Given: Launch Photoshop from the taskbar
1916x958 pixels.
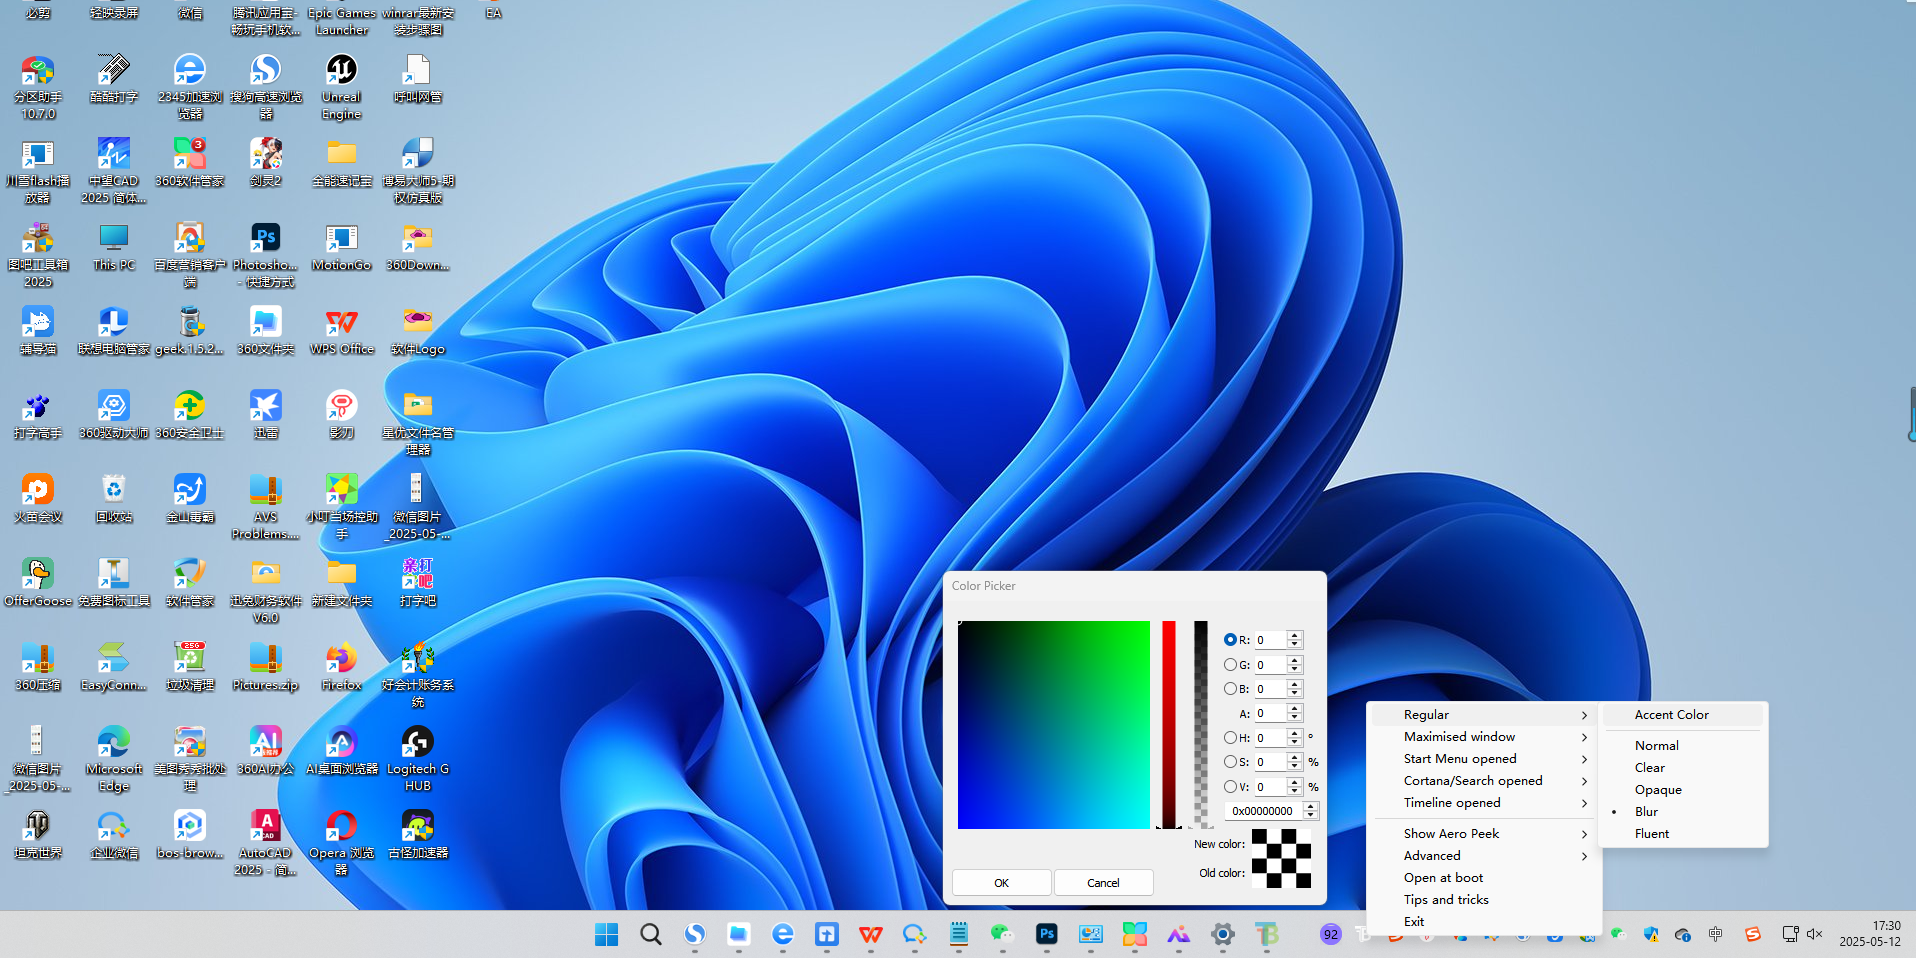Looking at the screenshot, I should [1046, 934].
